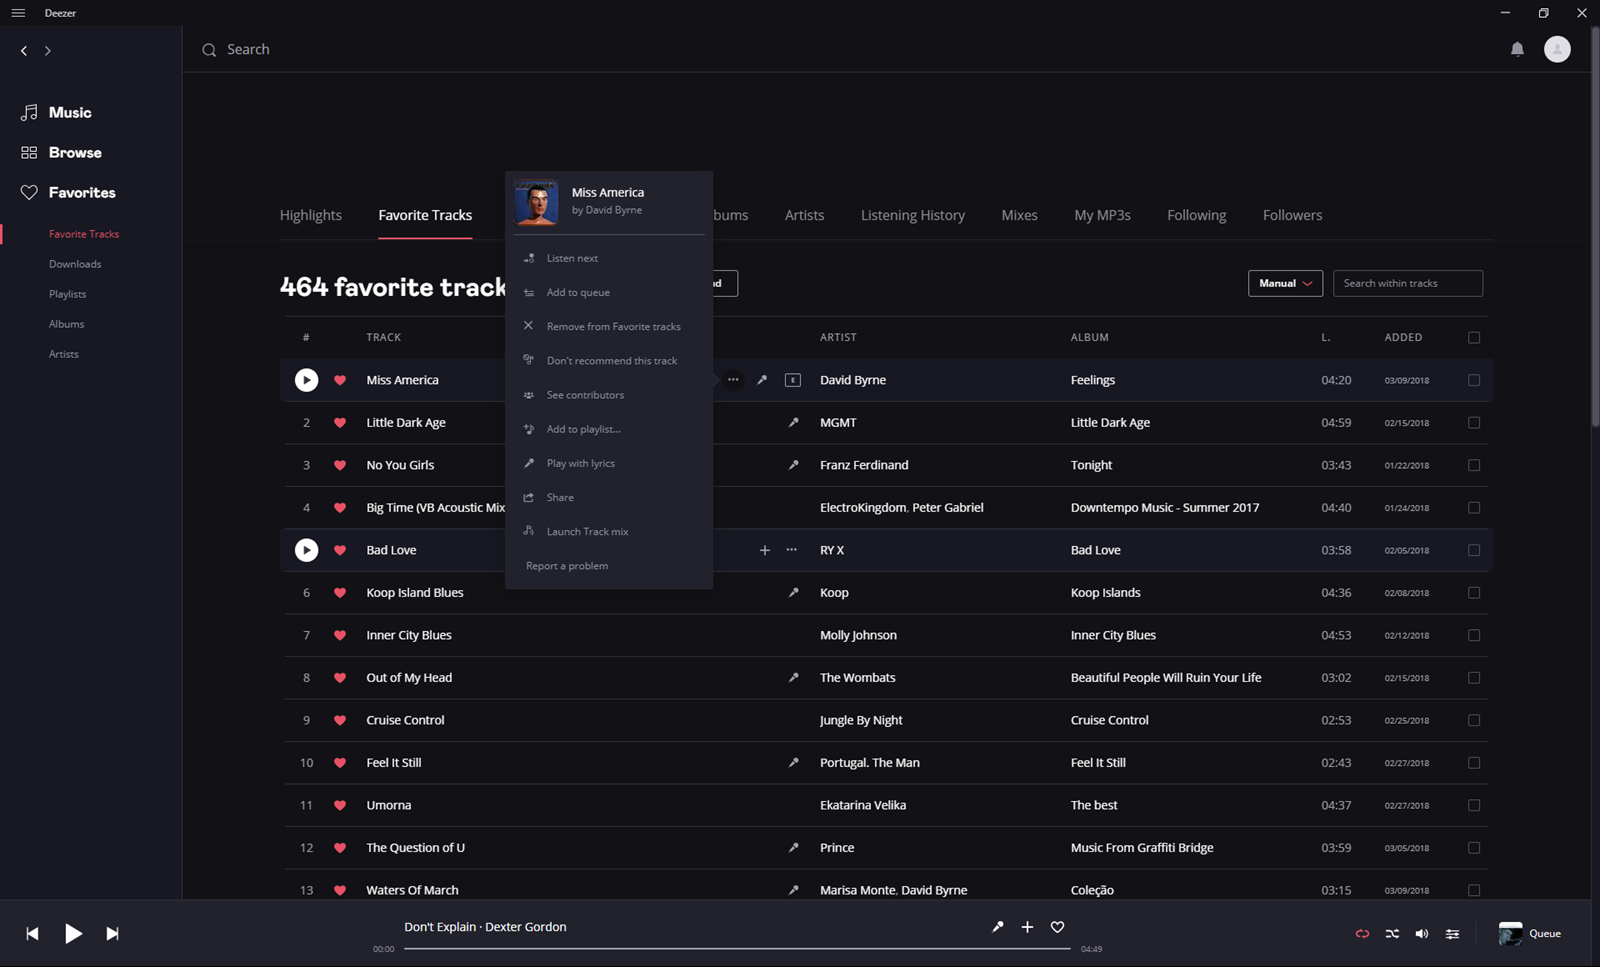1600x967 pixels.
Task: Check the Koop Island Blues row checkbox
Action: click(1474, 593)
